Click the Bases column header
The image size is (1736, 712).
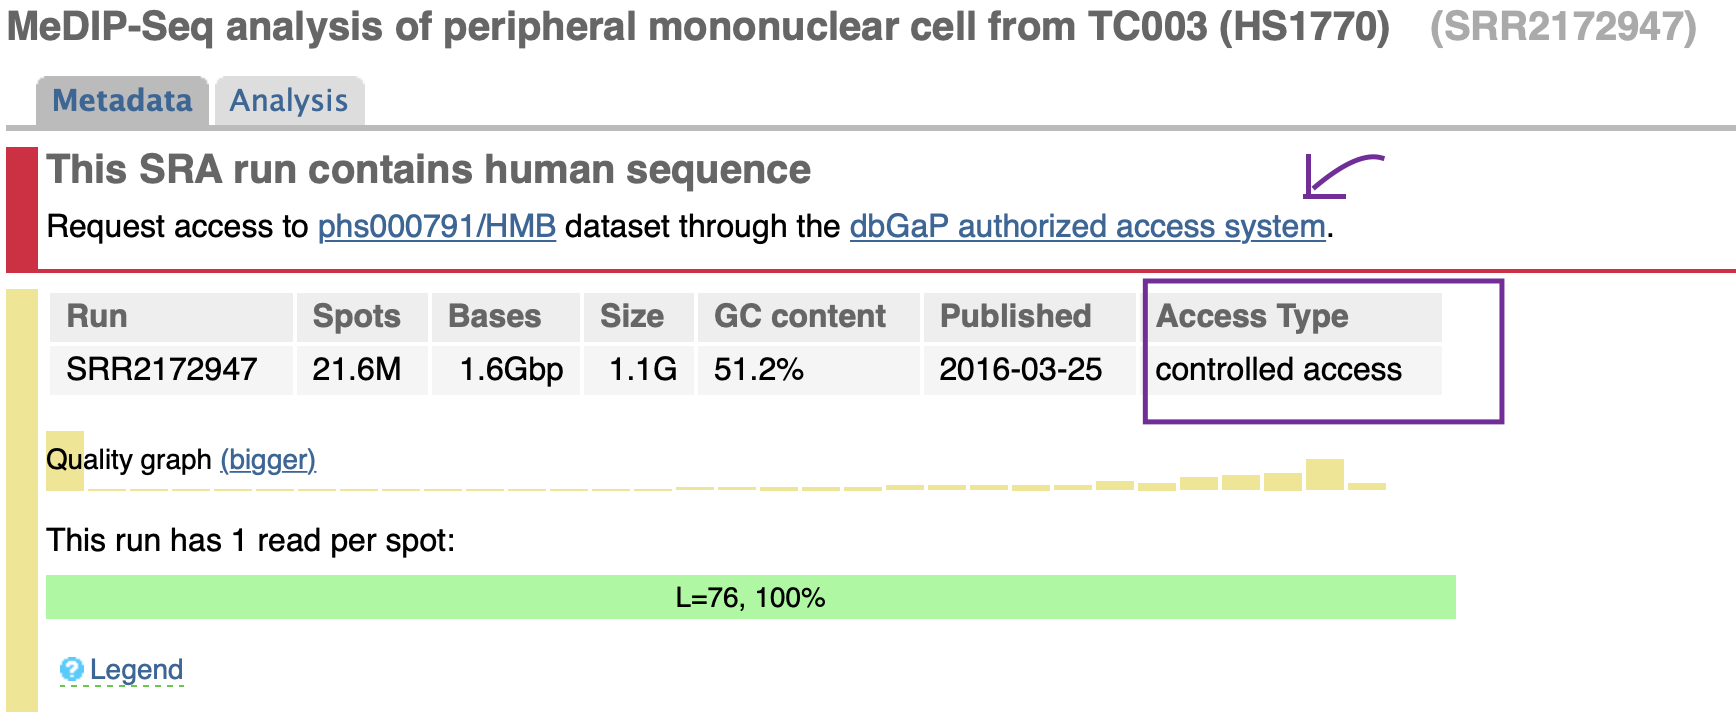click(x=494, y=316)
